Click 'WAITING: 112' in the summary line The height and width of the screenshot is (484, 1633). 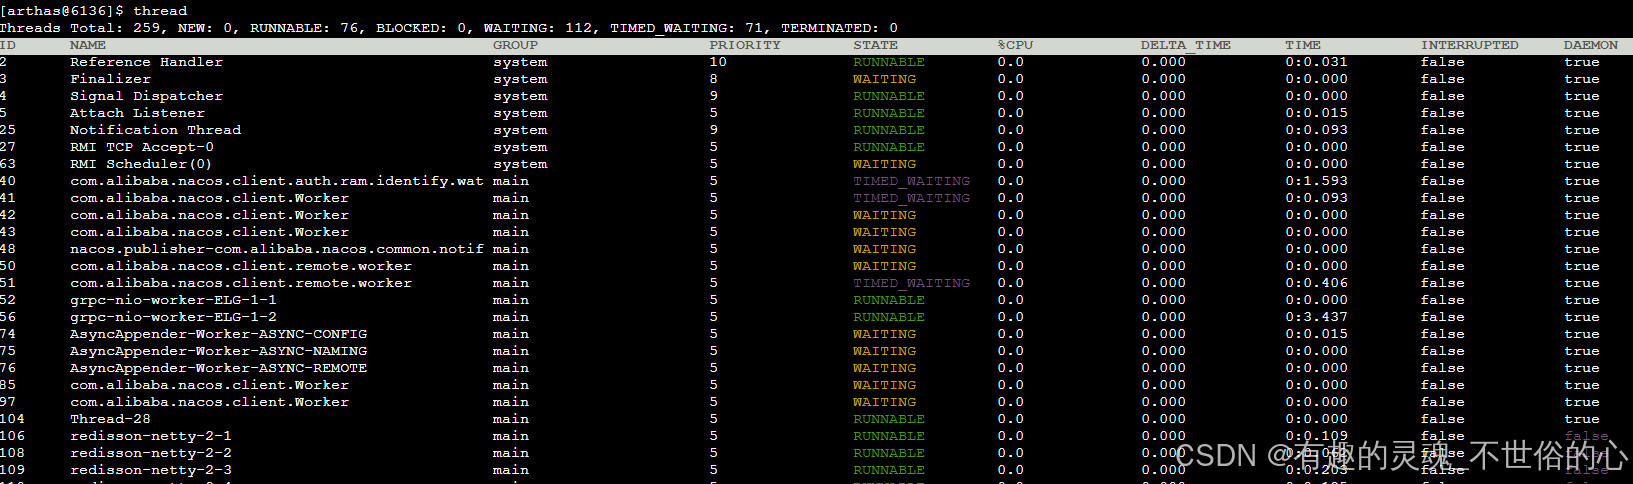pyautogui.click(x=537, y=28)
